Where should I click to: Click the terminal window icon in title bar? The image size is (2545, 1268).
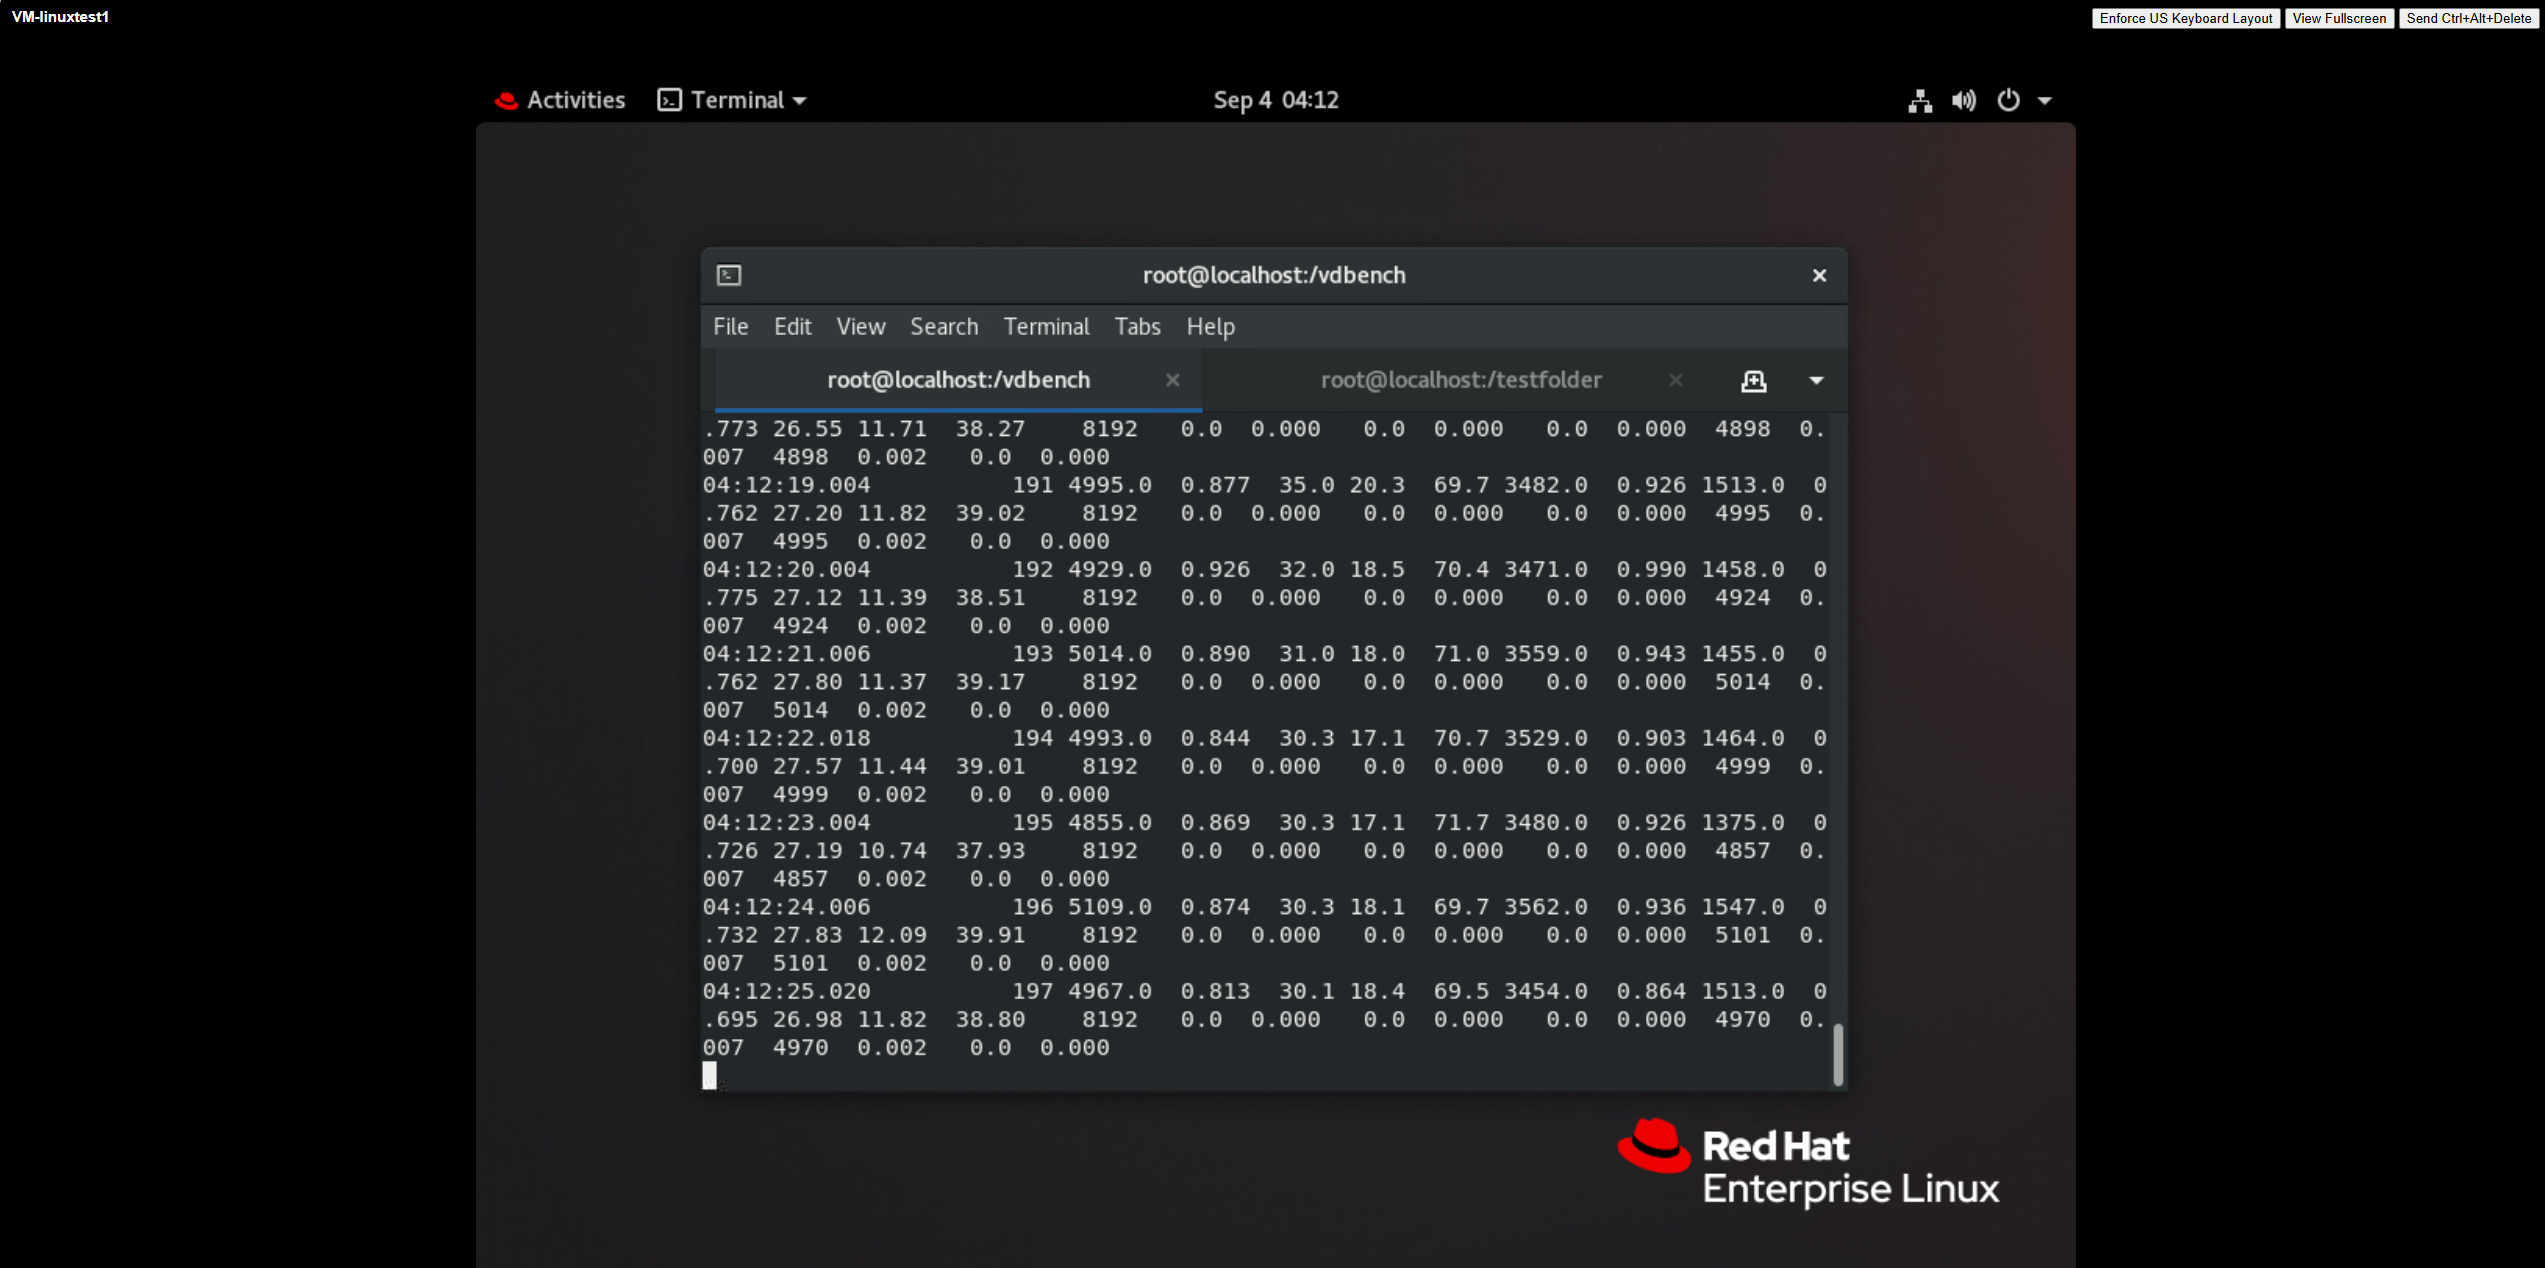tap(729, 275)
